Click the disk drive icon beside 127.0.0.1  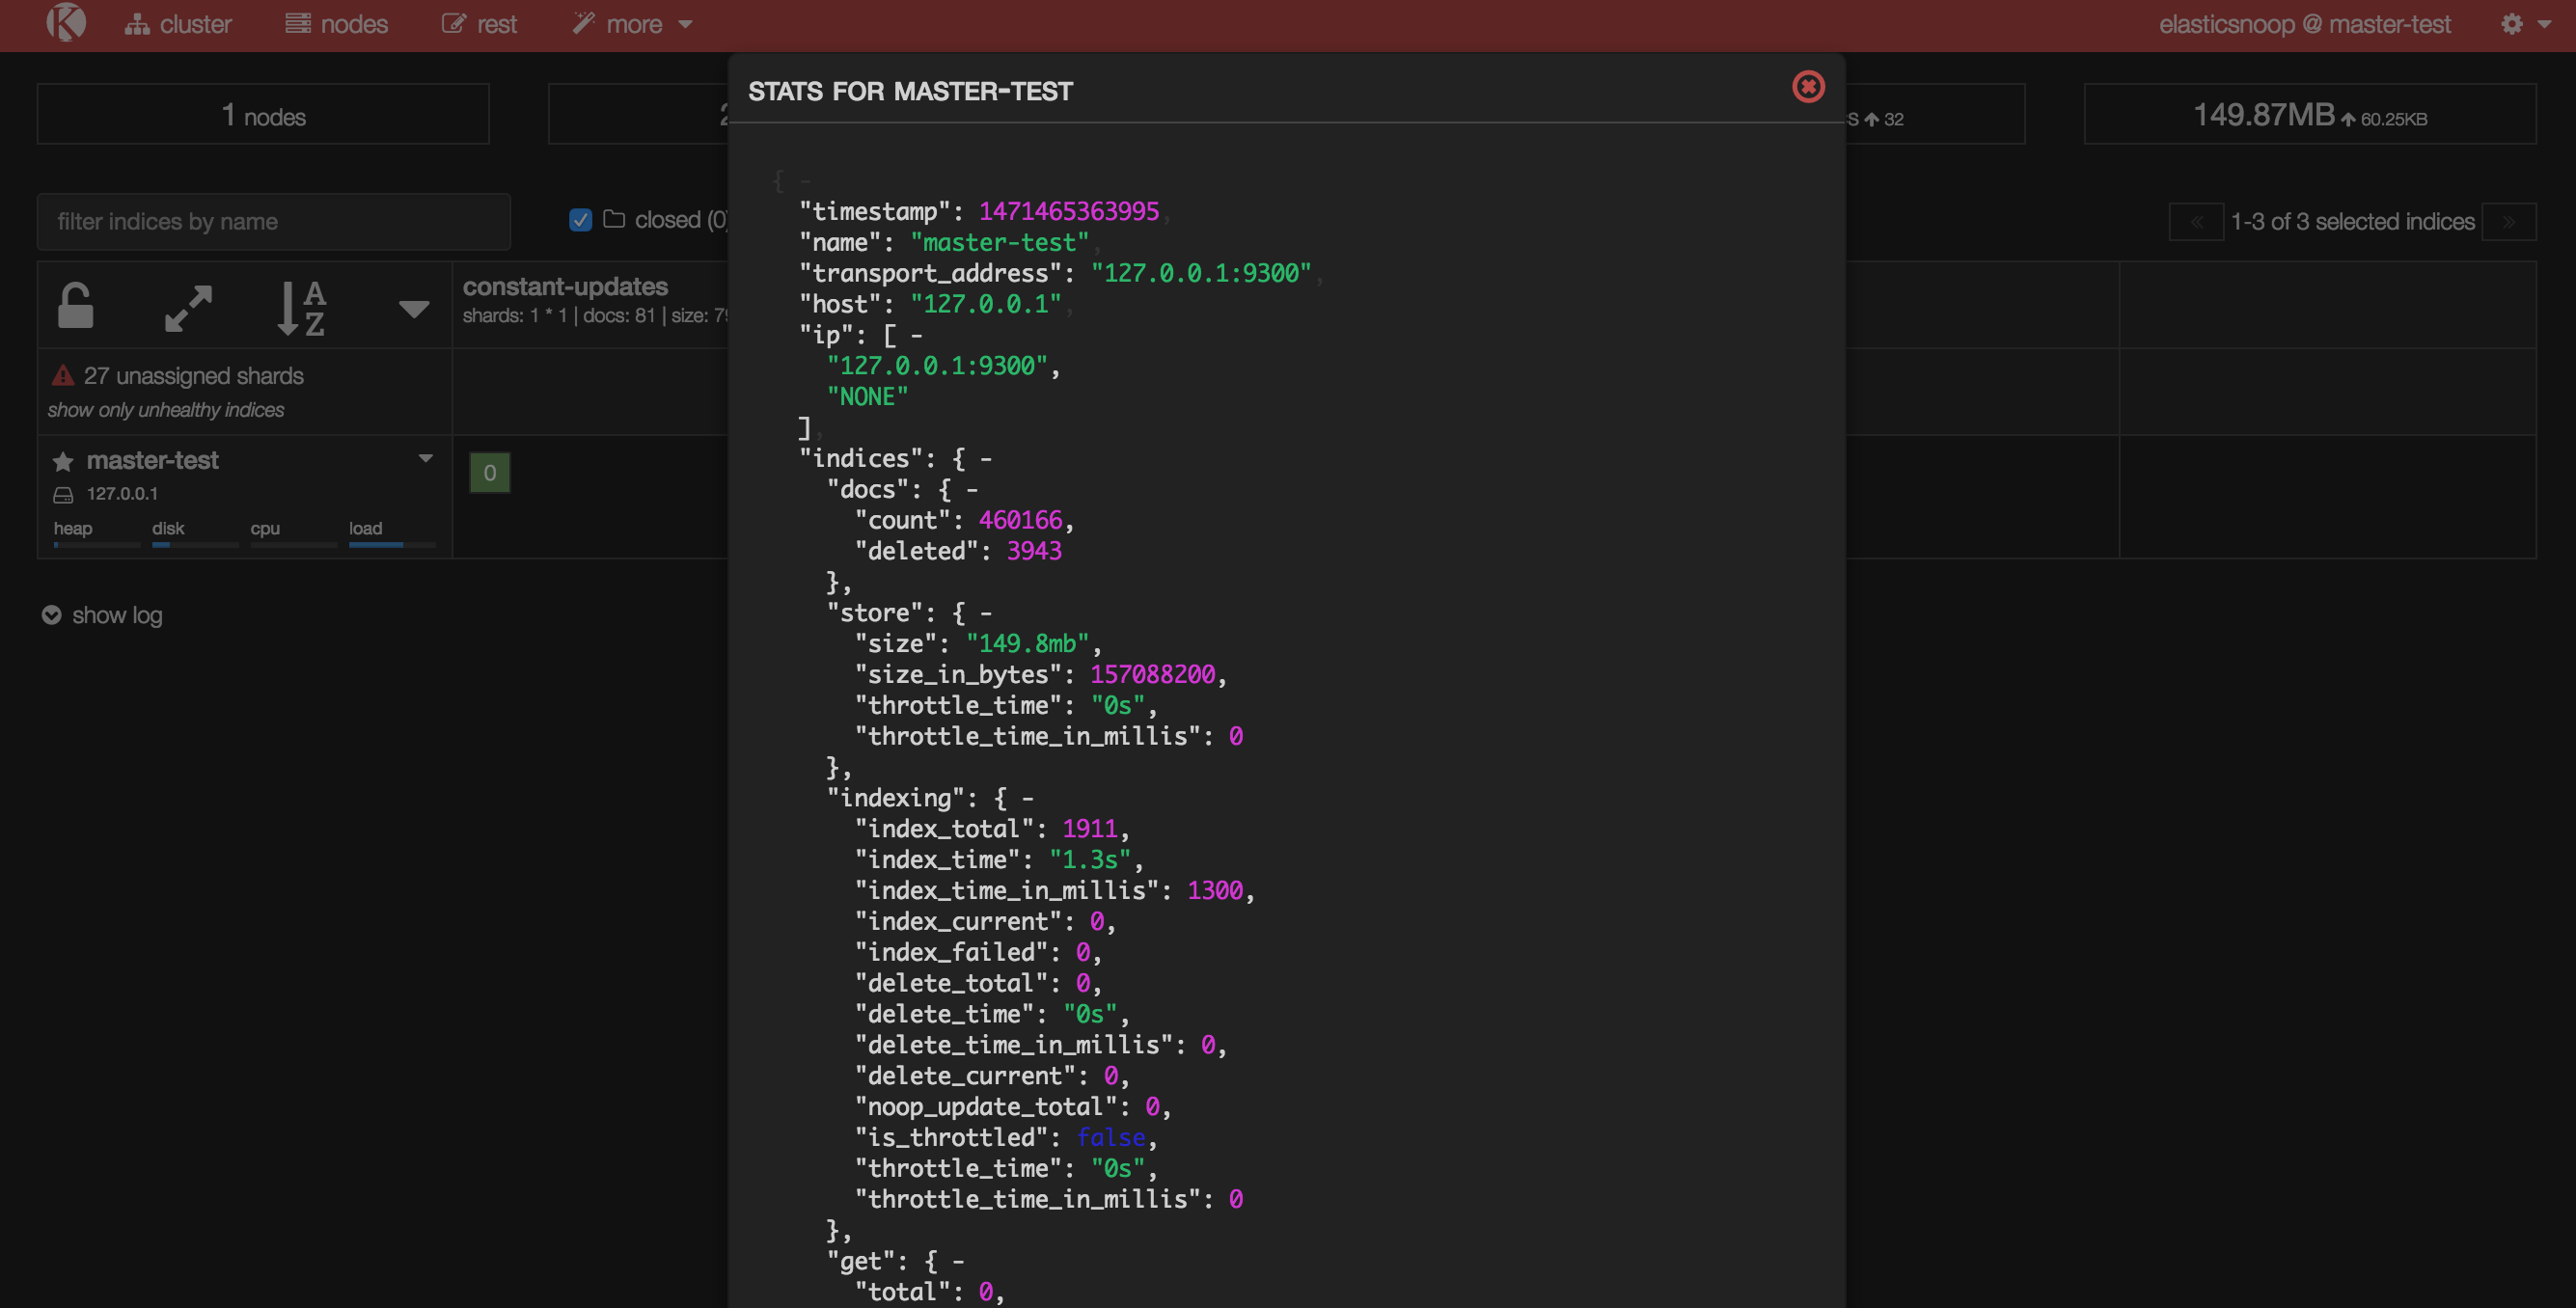(x=63, y=493)
